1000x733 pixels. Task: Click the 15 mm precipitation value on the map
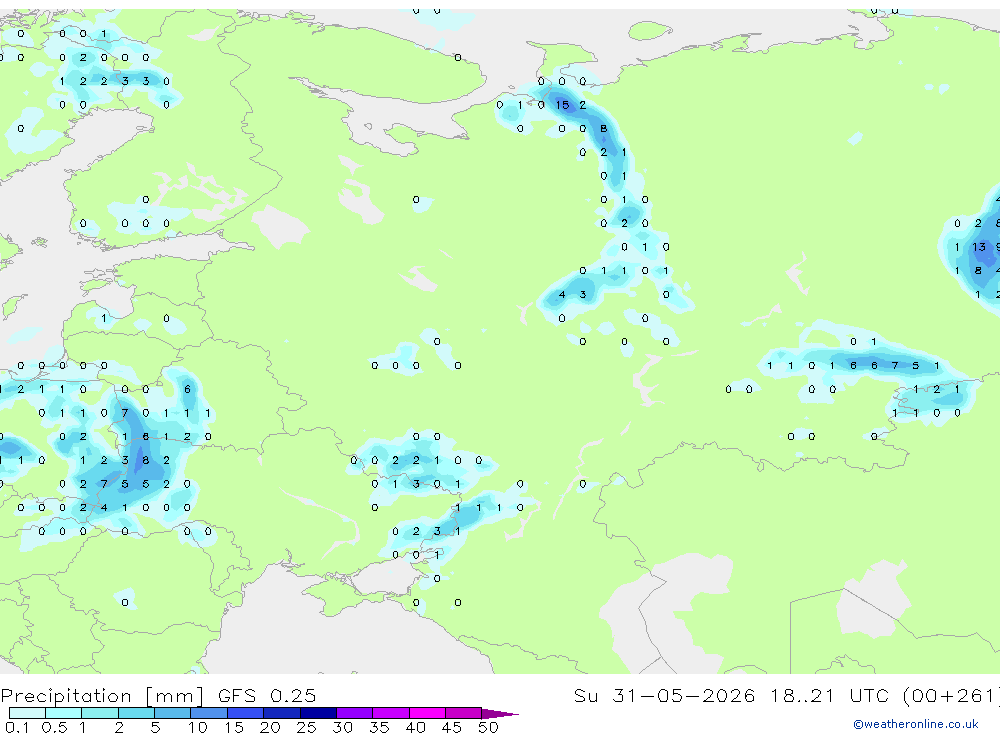click(x=562, y=105)
